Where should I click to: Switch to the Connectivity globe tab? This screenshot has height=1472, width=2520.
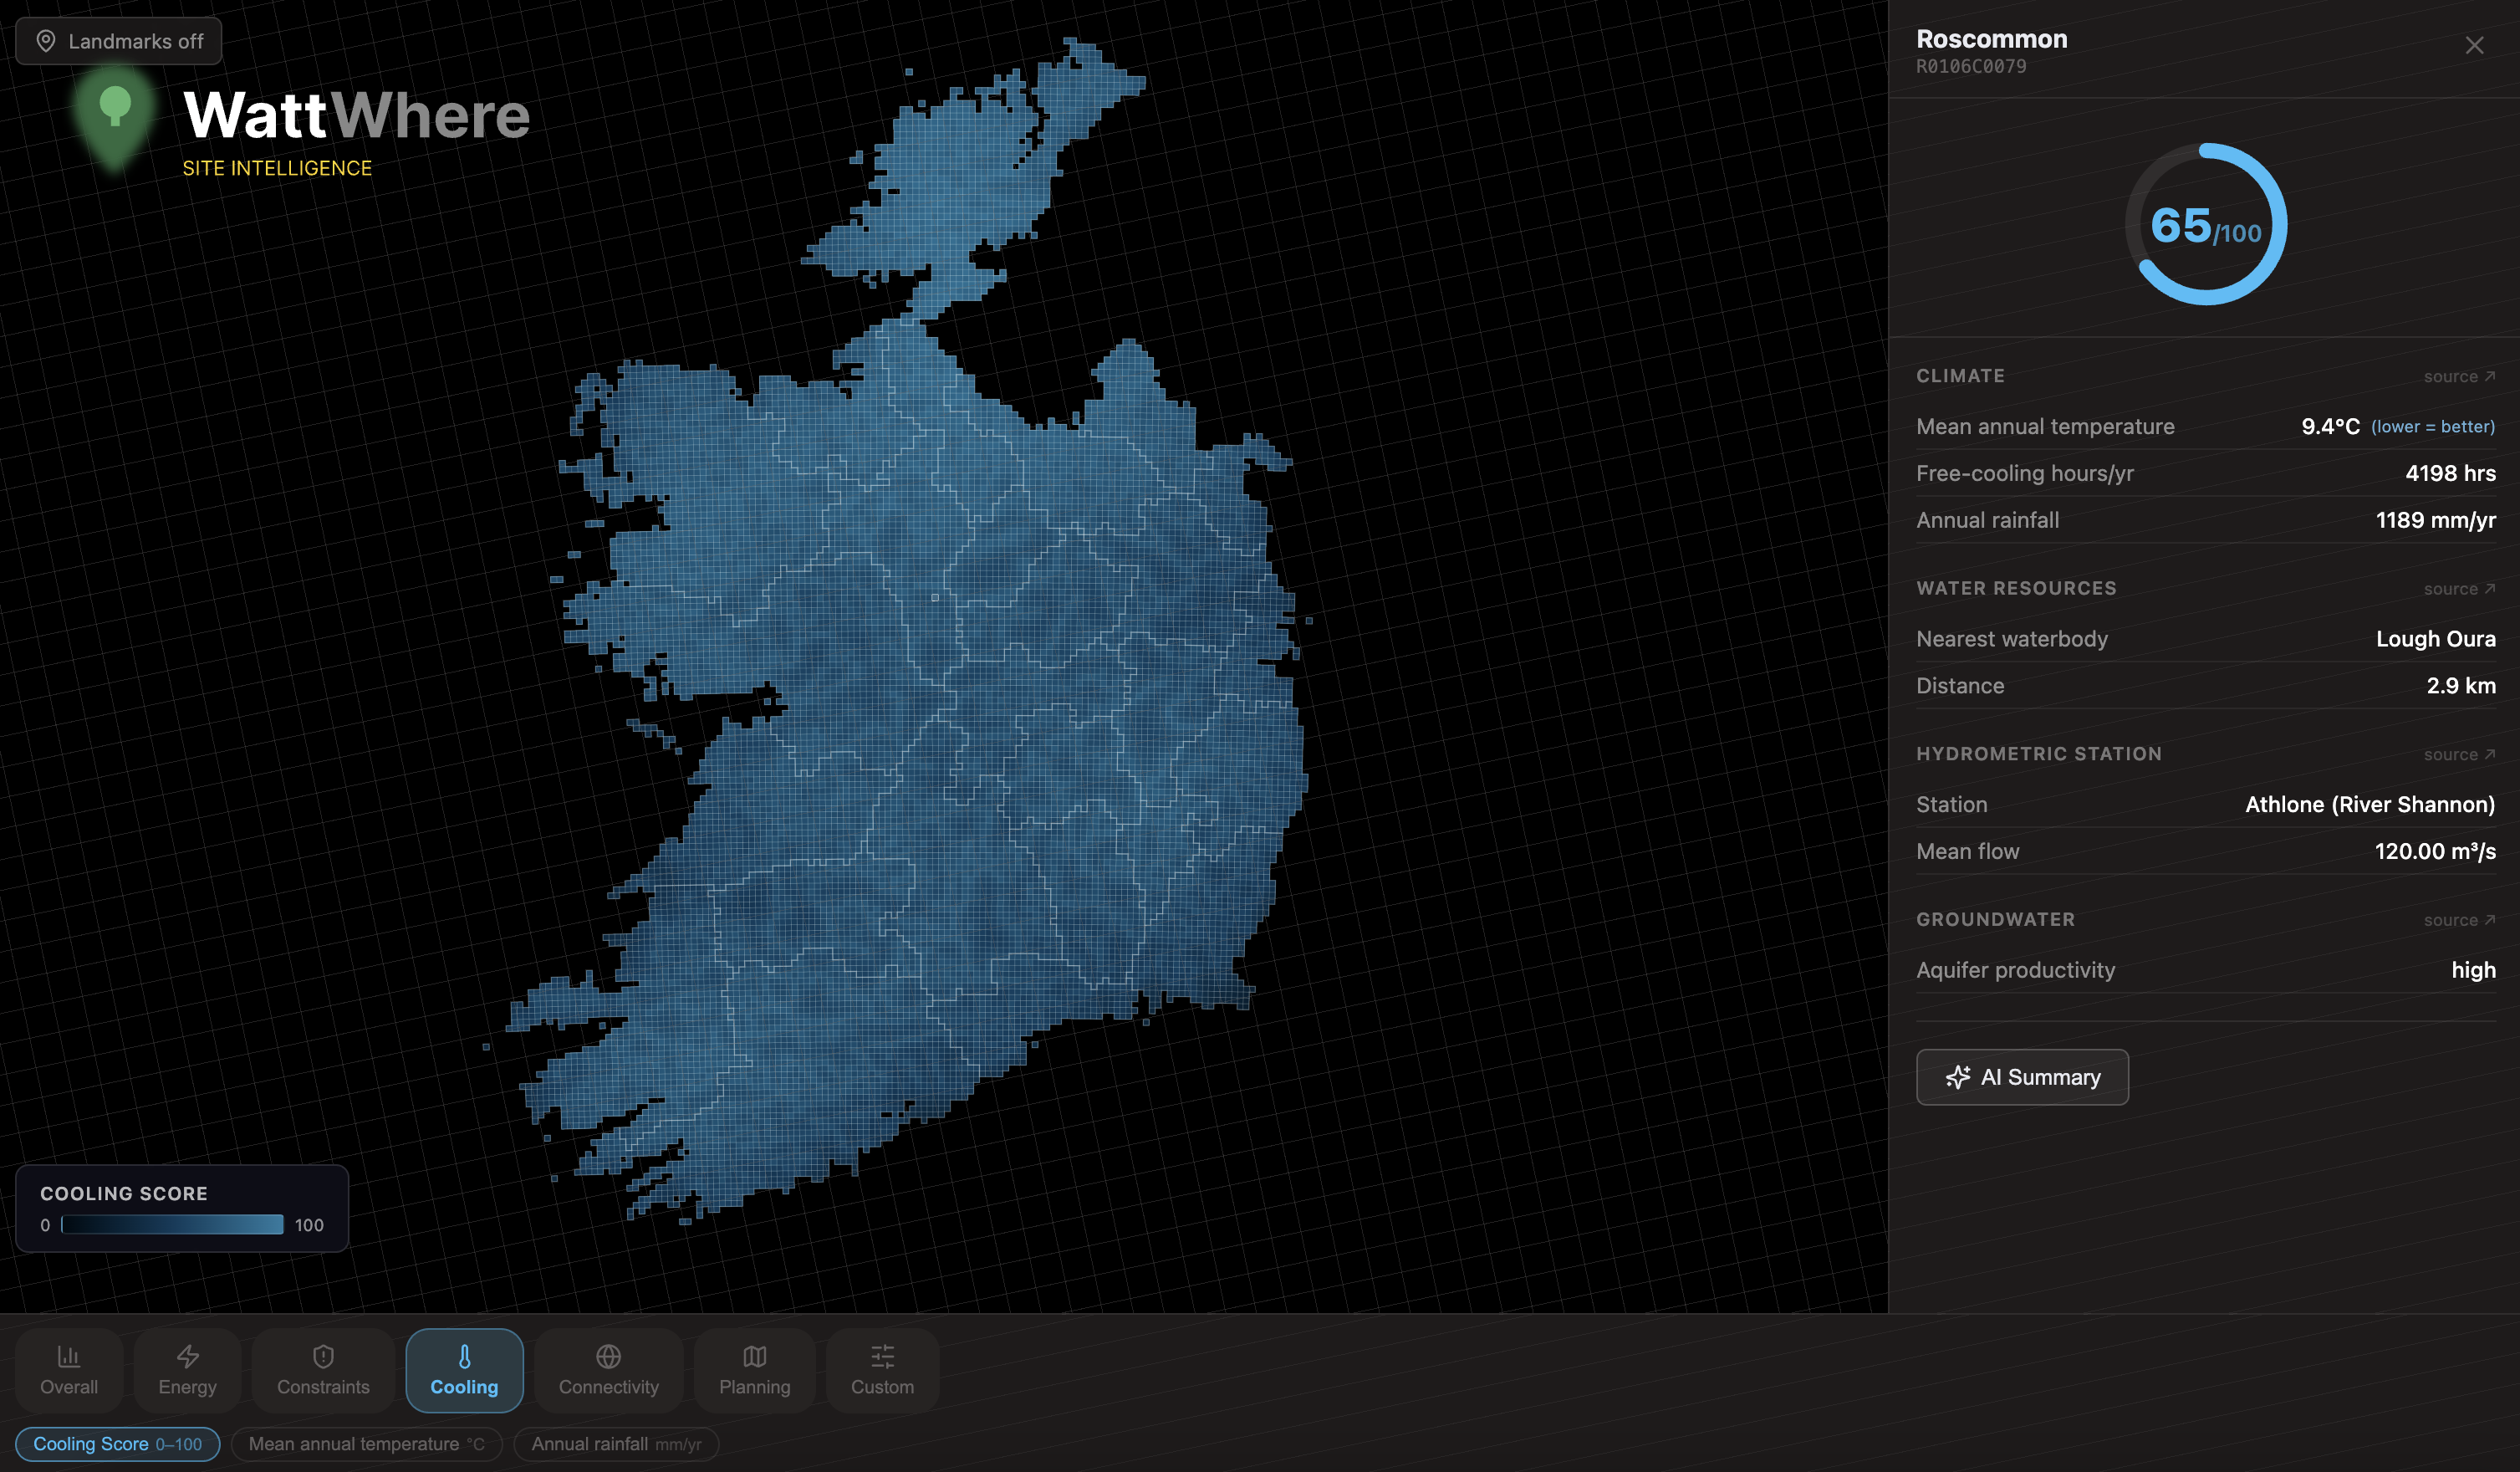[x=608, y=1370]
